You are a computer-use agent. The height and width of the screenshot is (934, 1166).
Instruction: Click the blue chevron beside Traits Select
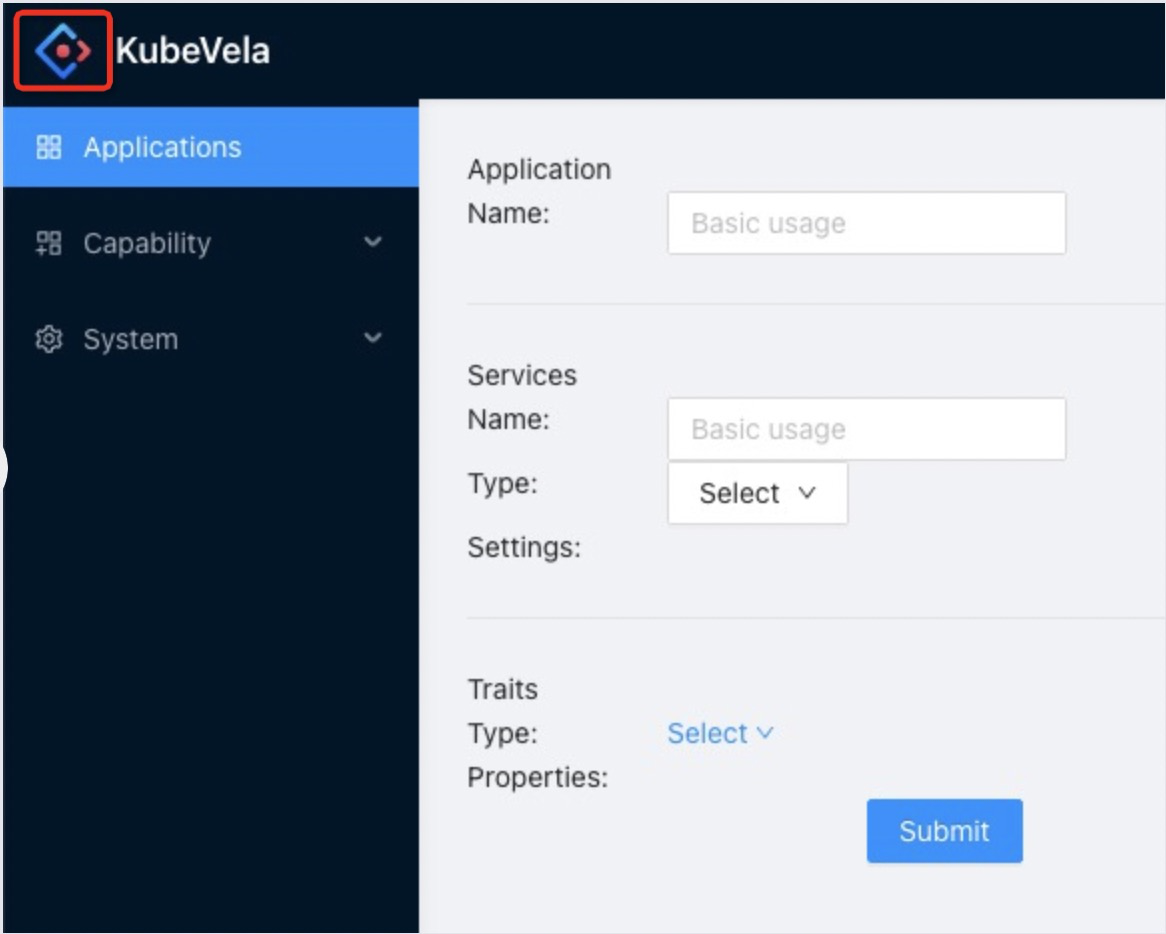(766, 733)
